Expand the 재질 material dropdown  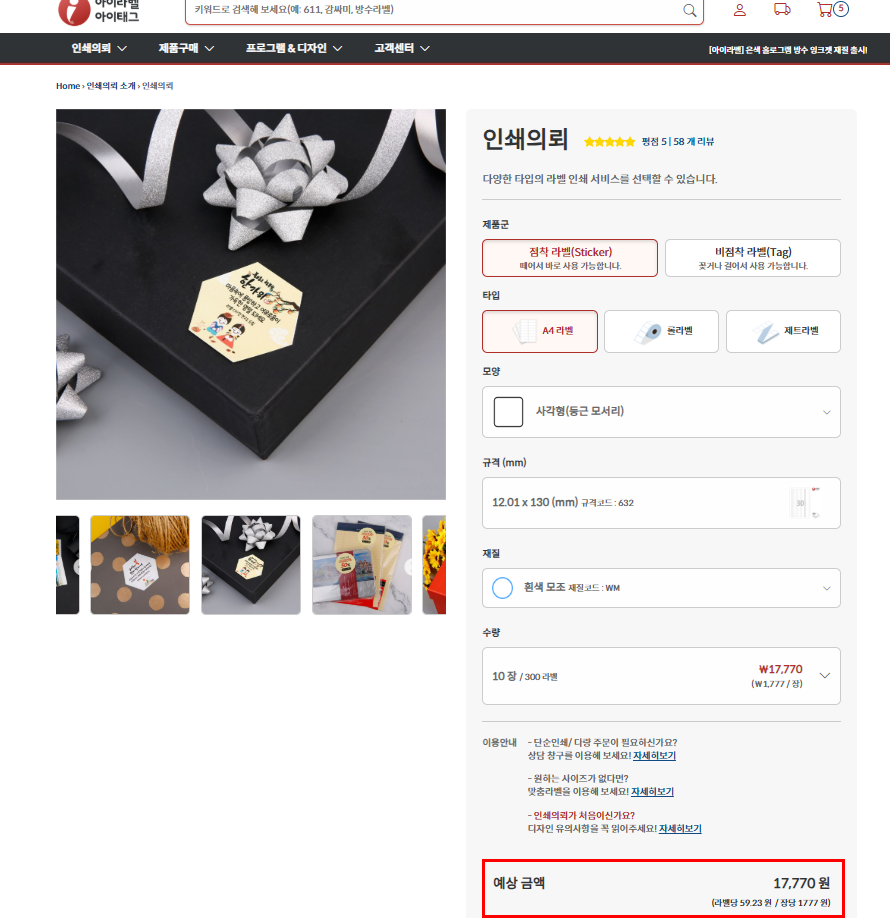point(661,588)
